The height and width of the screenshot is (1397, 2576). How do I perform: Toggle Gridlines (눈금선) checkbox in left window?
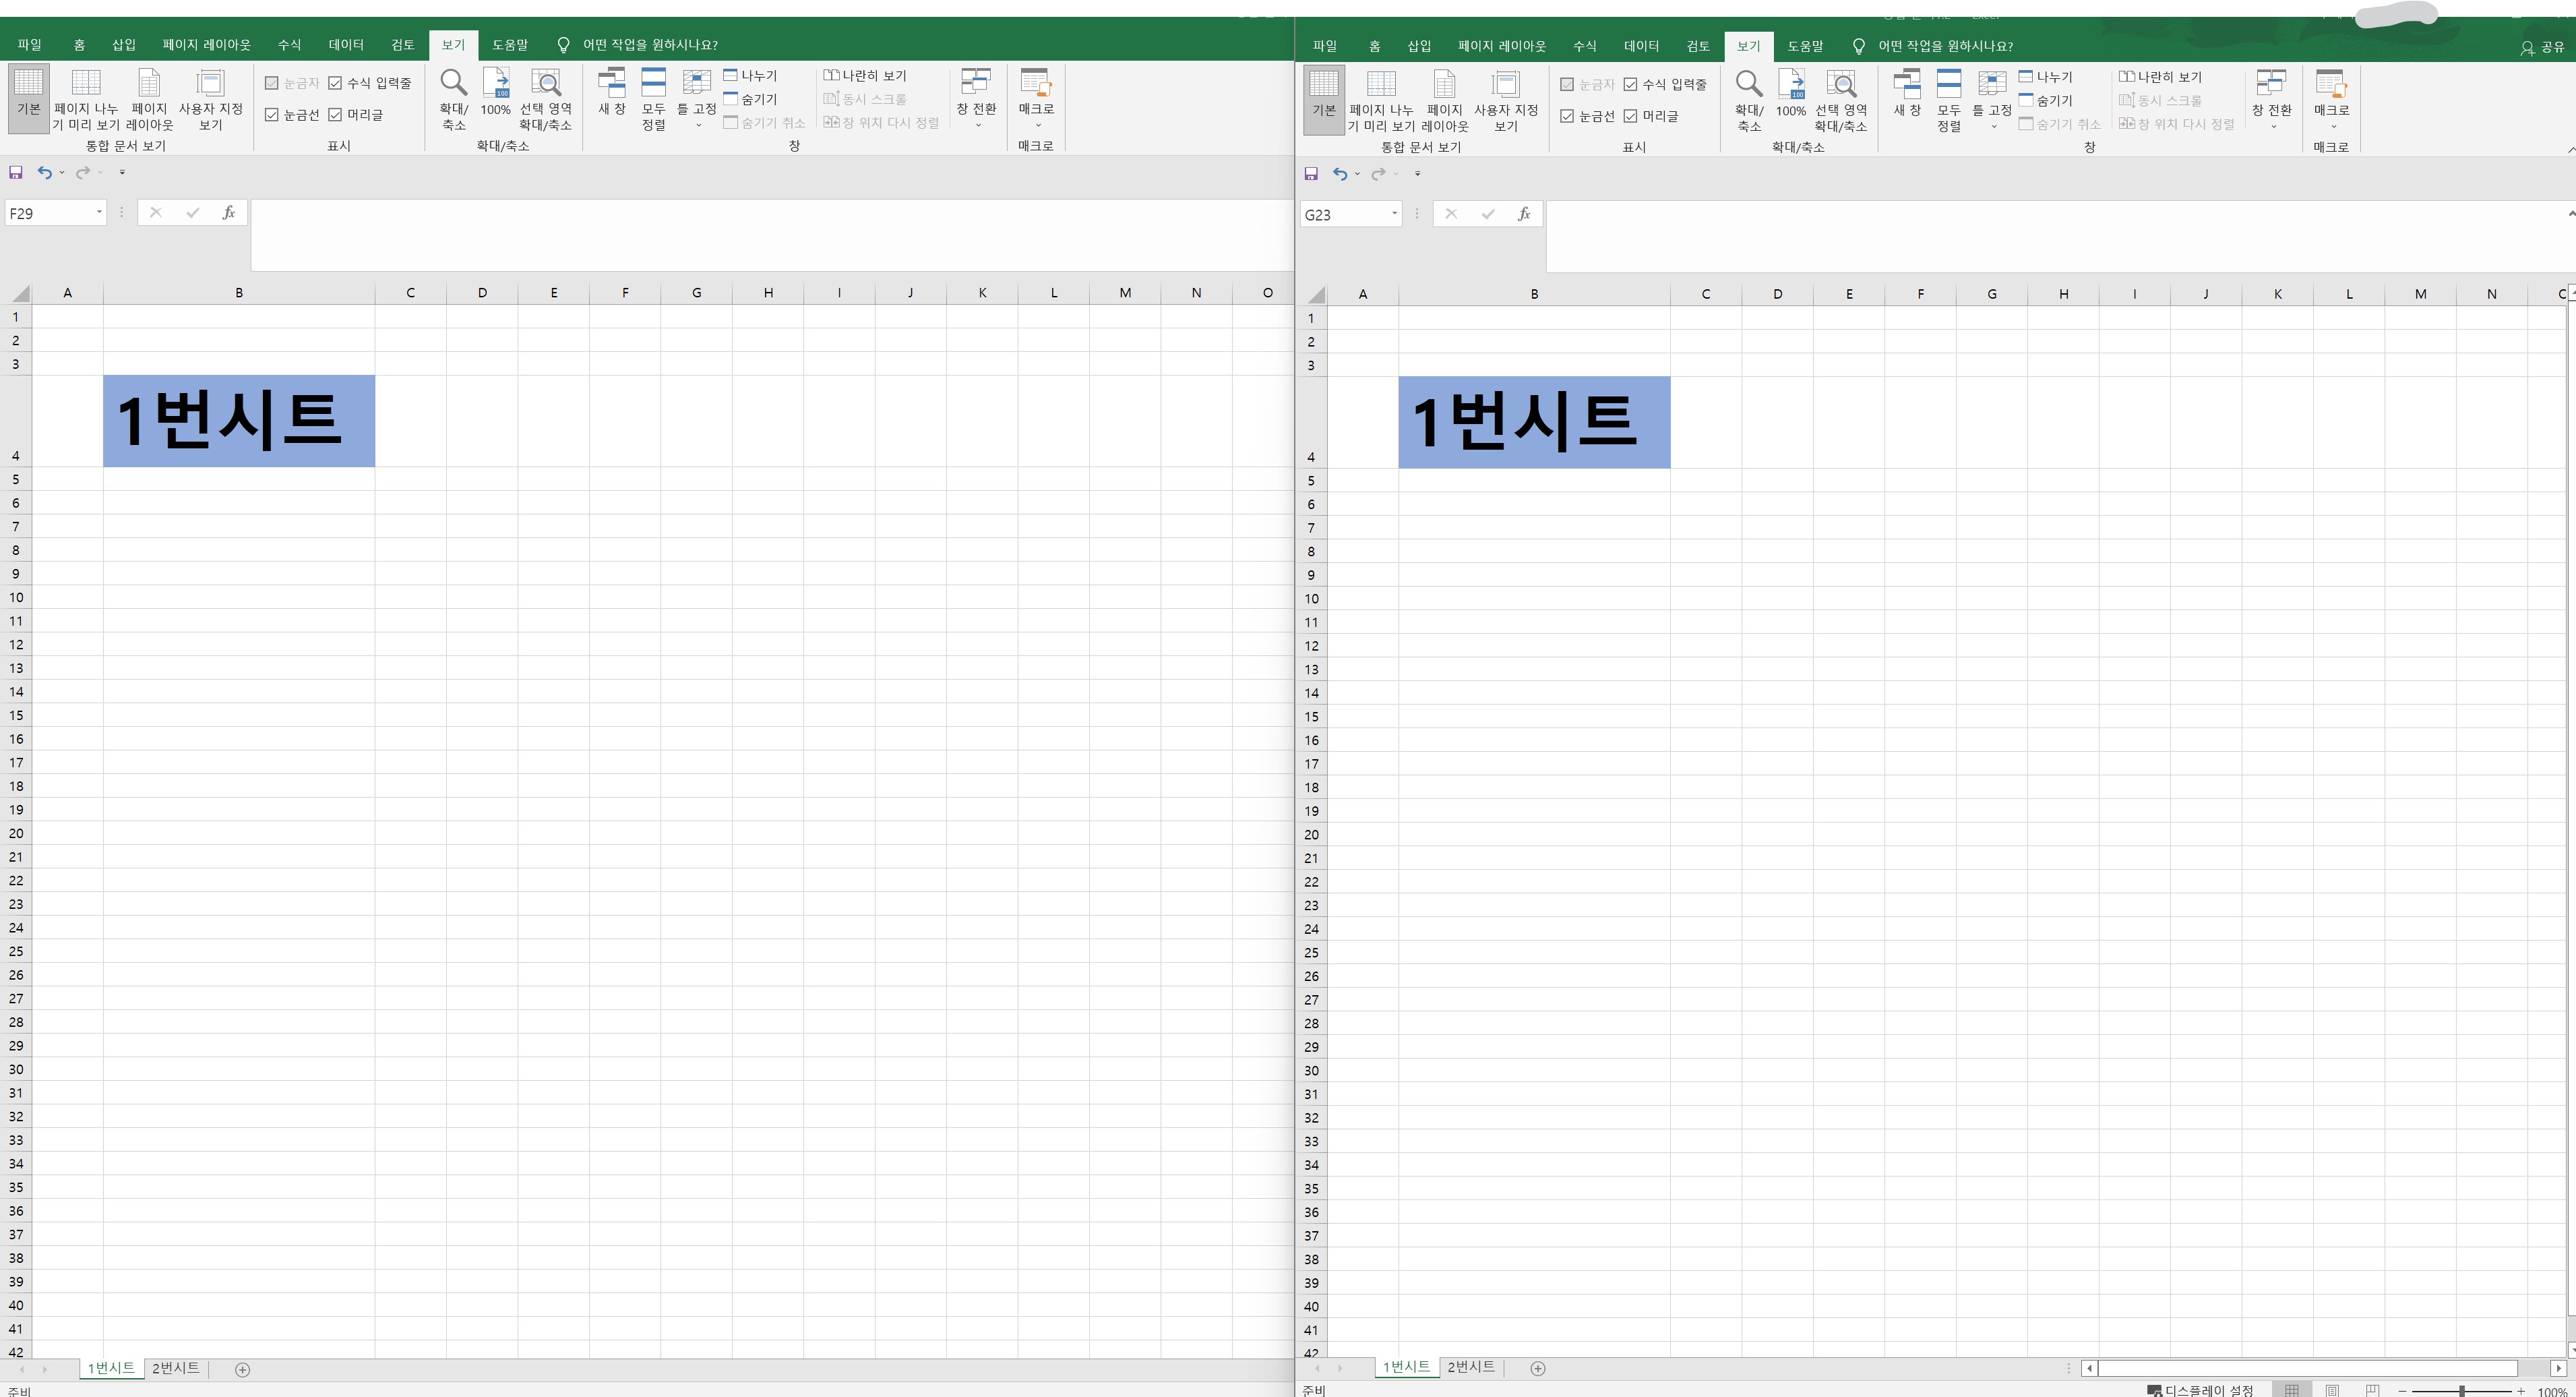pos(272,115)
